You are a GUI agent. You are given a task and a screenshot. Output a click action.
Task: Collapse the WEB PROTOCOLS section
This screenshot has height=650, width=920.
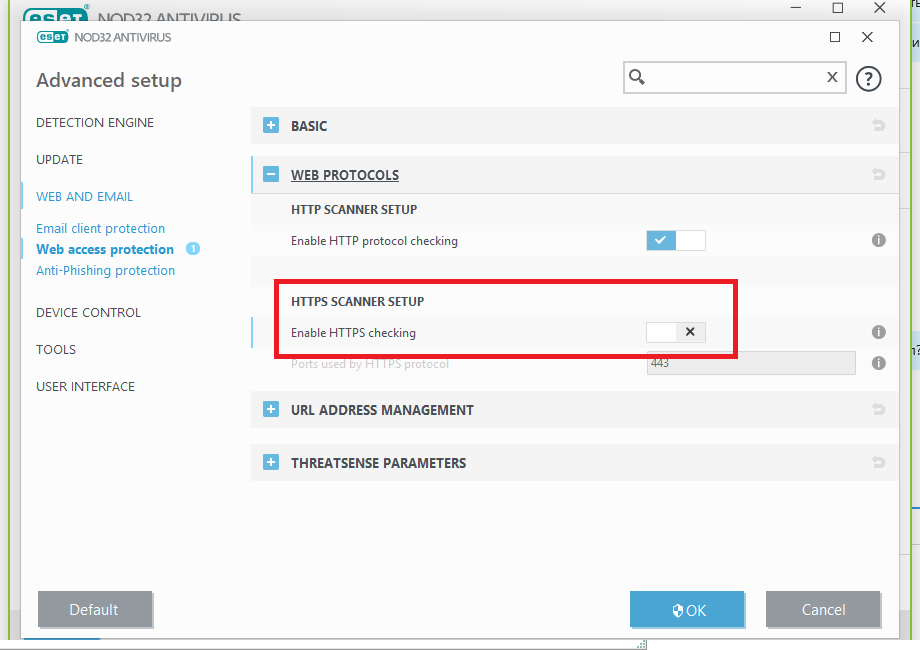[x=270, y=175]
